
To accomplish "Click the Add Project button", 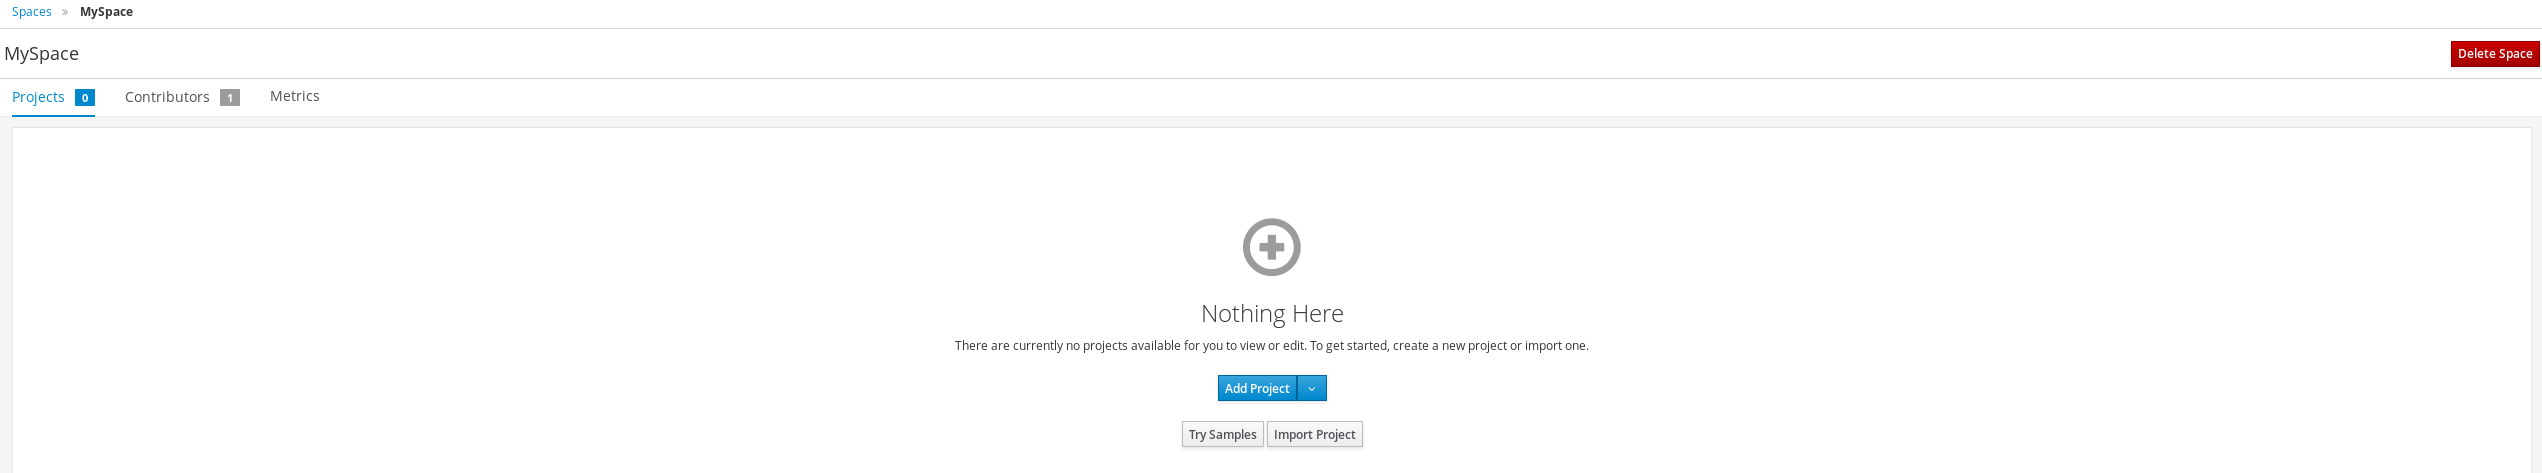I will pyautogui.click(x=1257, y=388).
